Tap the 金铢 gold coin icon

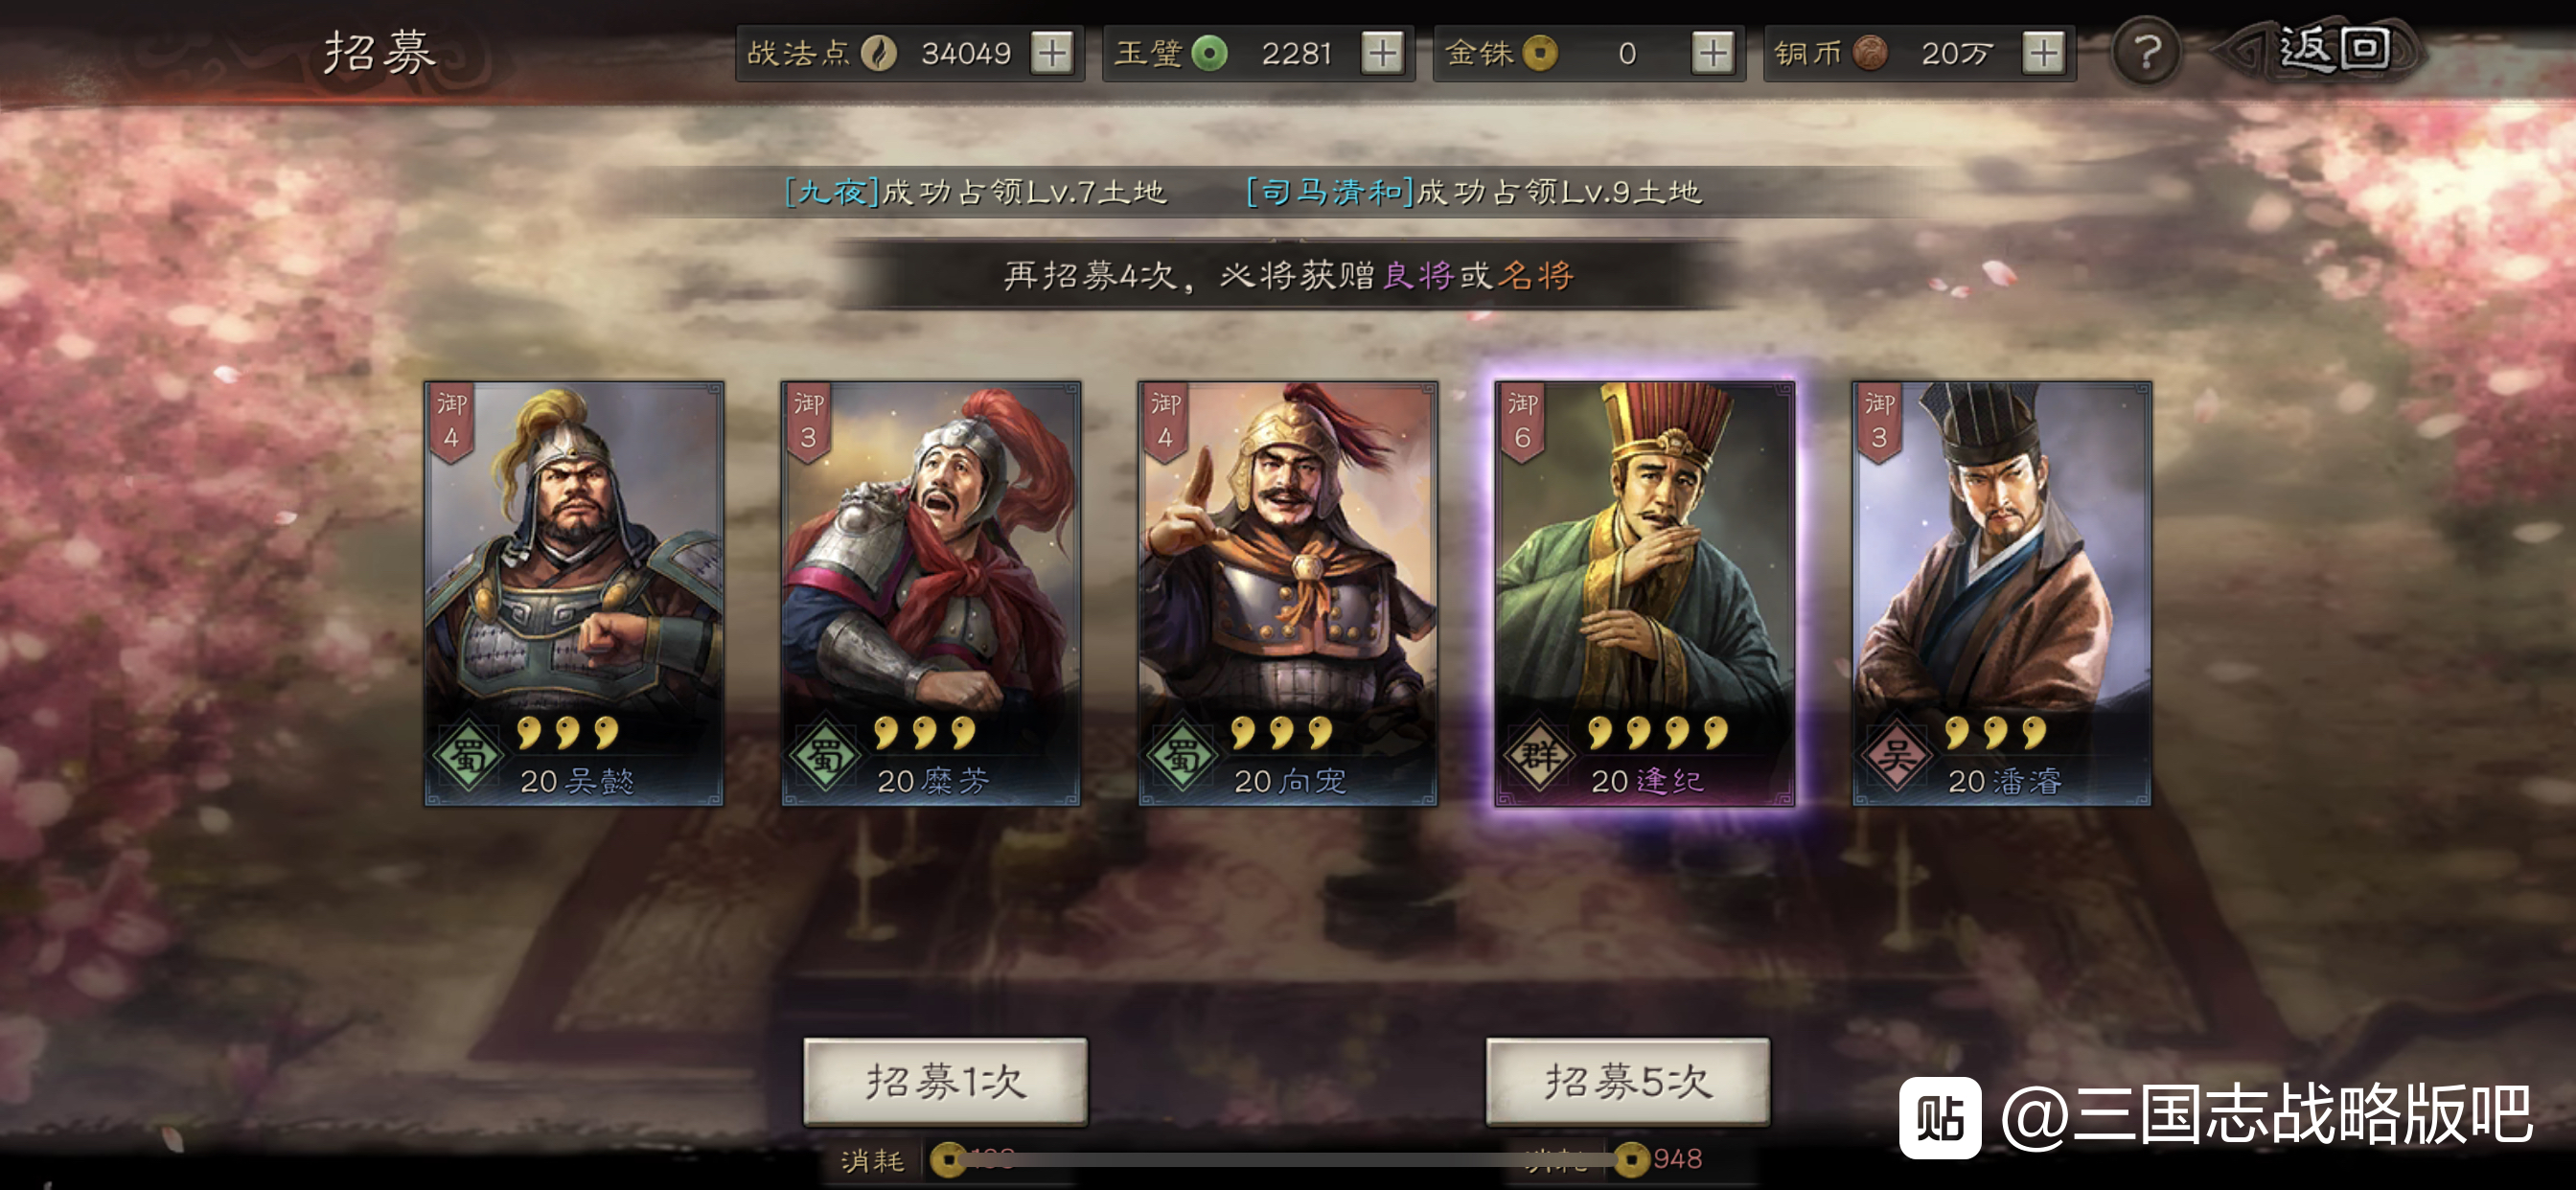(1540, 53)
